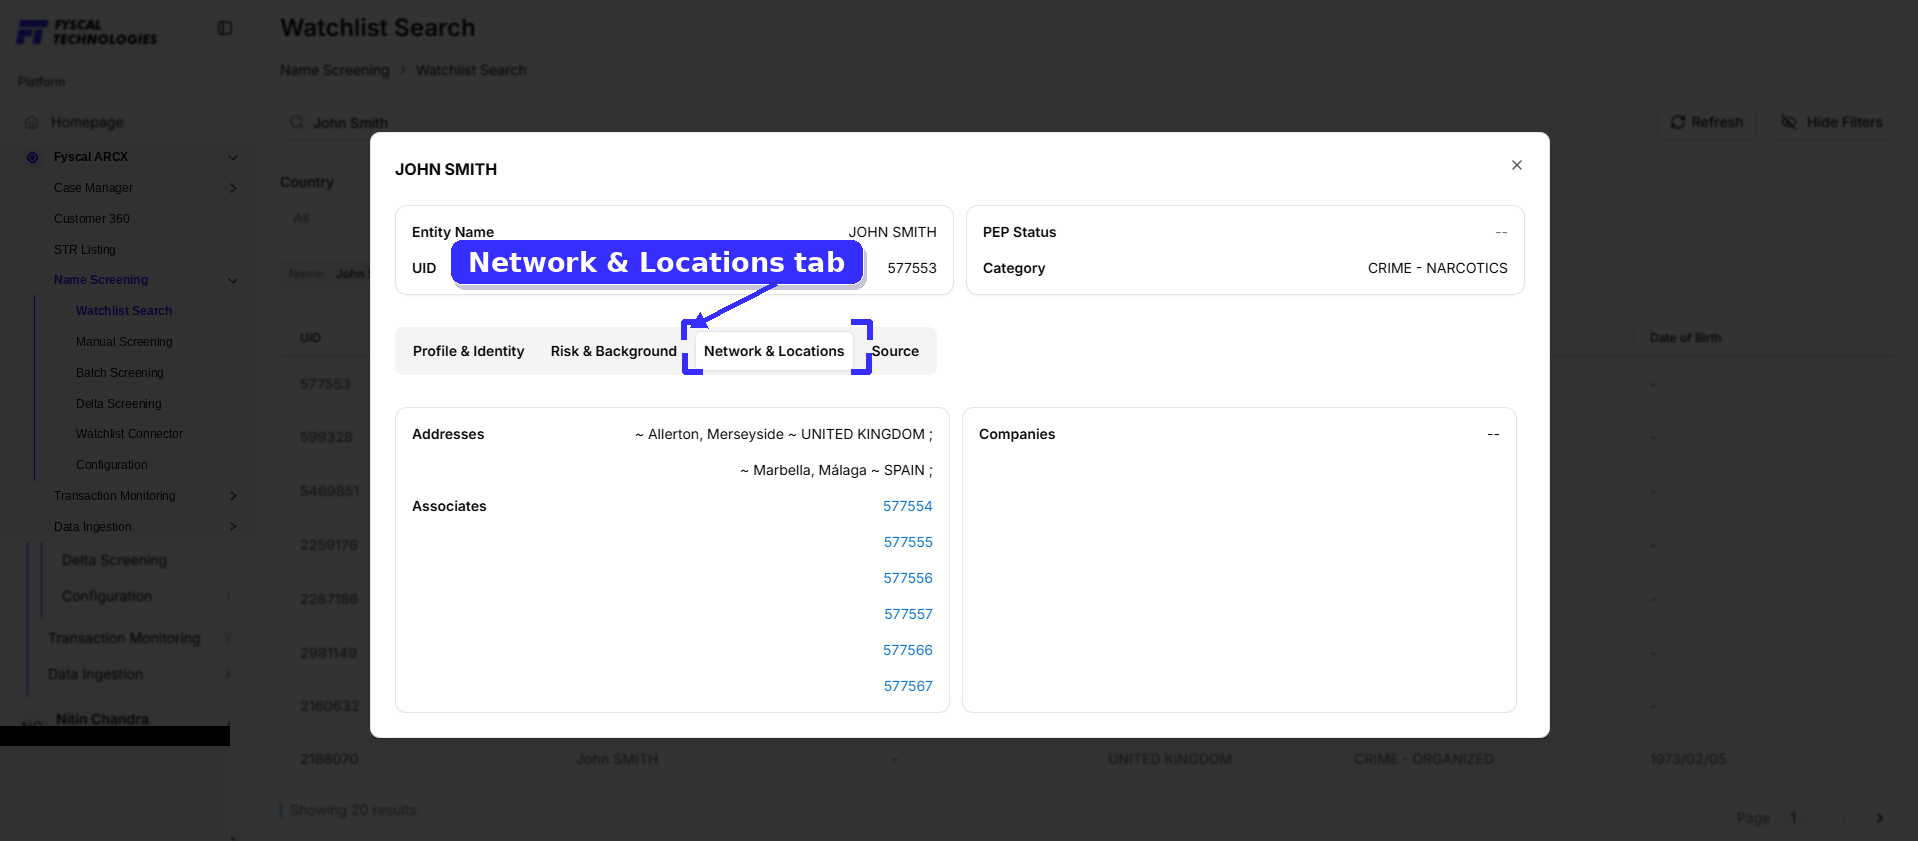Image resolution: width=1918 pixels, height=841 pixels.
Task: Open STR Listing in sidebar
Action: click(85, 250)
